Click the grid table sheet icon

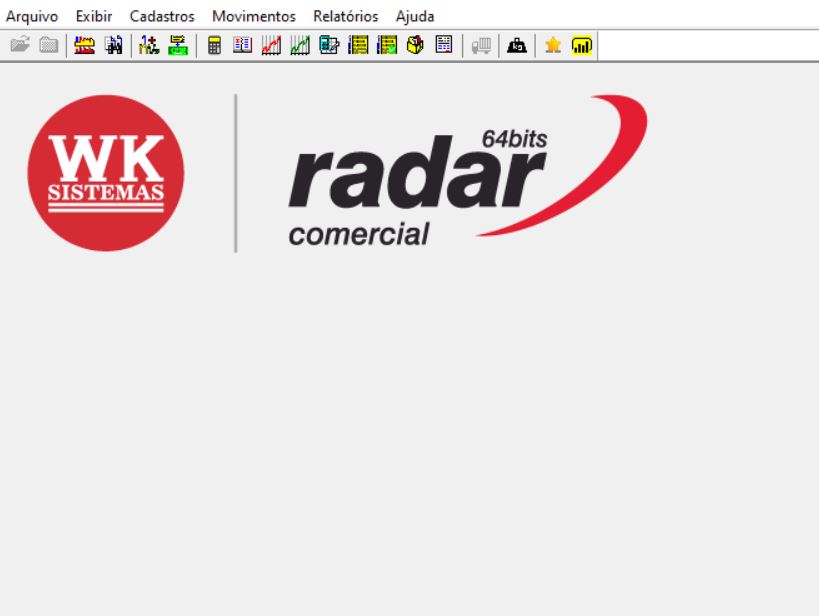[x=444, y=45]
